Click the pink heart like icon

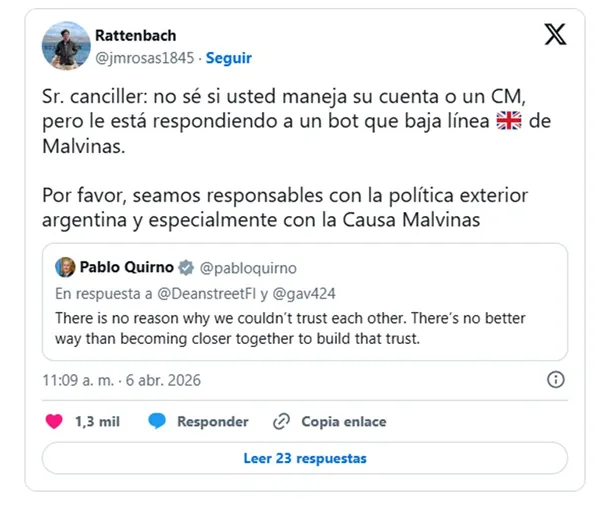click(x=55, y=421)
